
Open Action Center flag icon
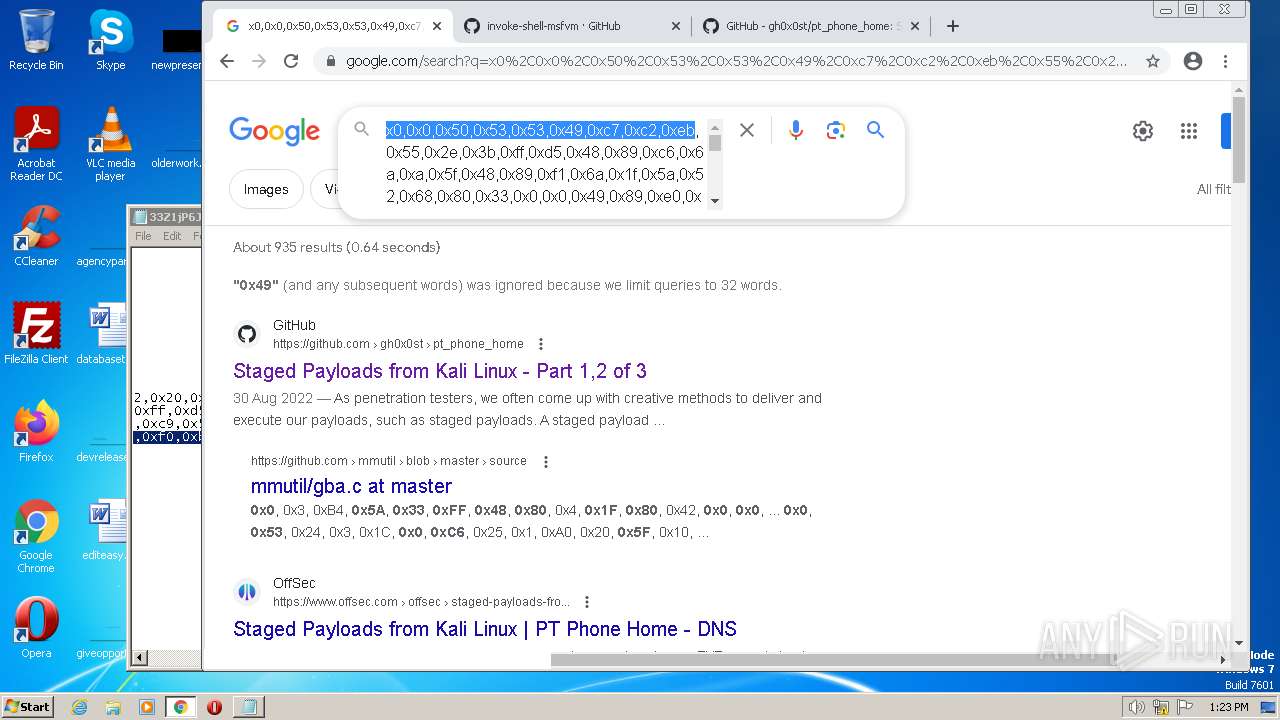click(x=1185, y=707)
